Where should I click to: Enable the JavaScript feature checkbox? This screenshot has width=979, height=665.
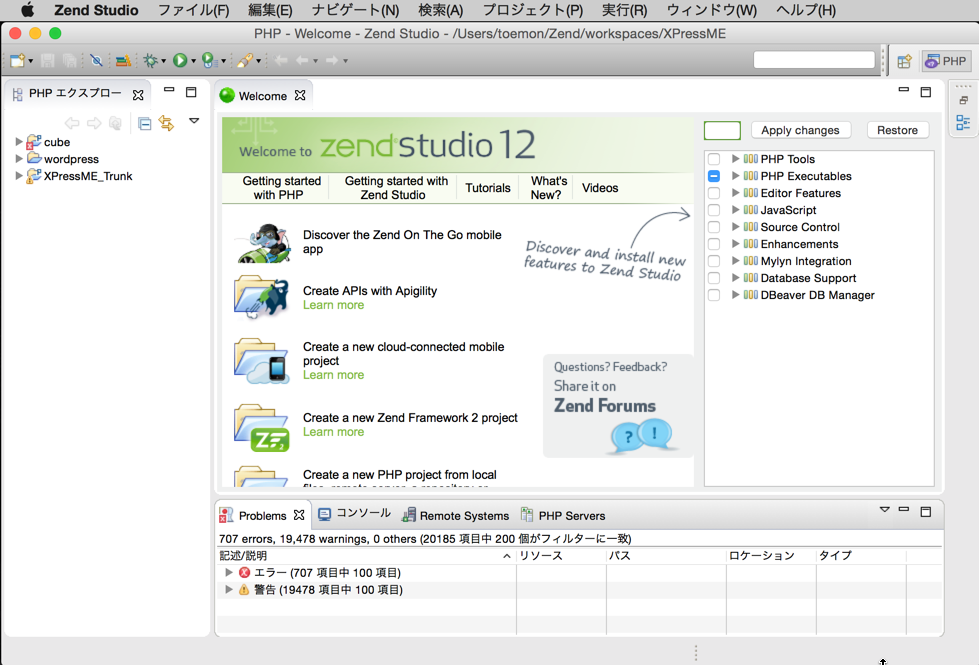click(x=714, y=210)
